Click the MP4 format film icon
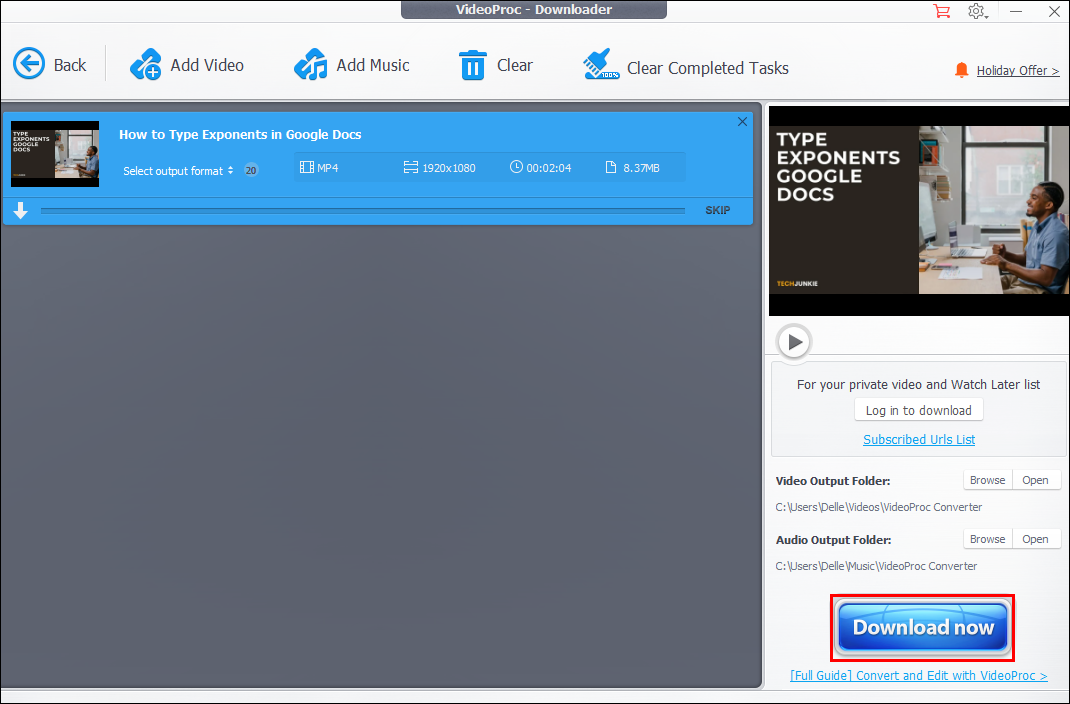Screen dimensions: 1070x704 tap(307, 167)
